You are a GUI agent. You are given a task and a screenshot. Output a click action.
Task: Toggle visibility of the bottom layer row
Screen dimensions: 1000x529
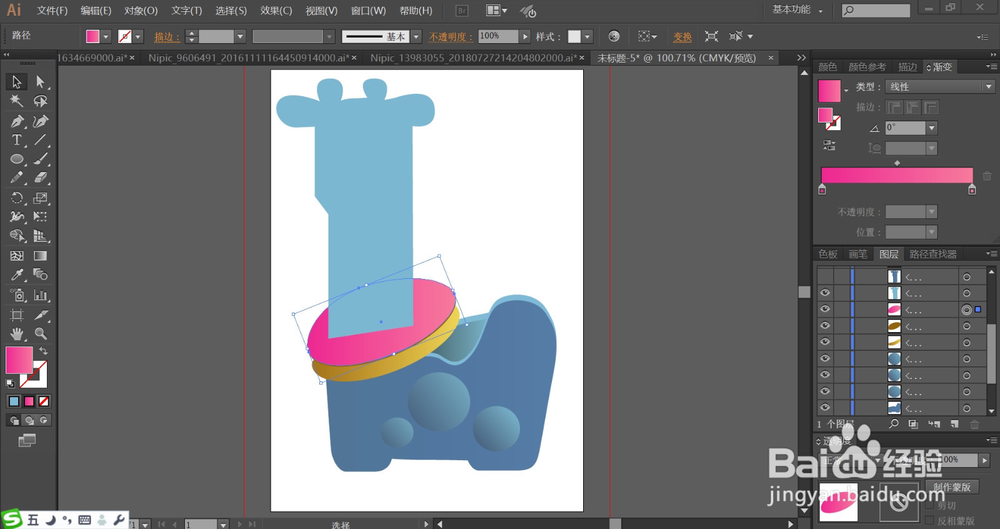point(825,407)
